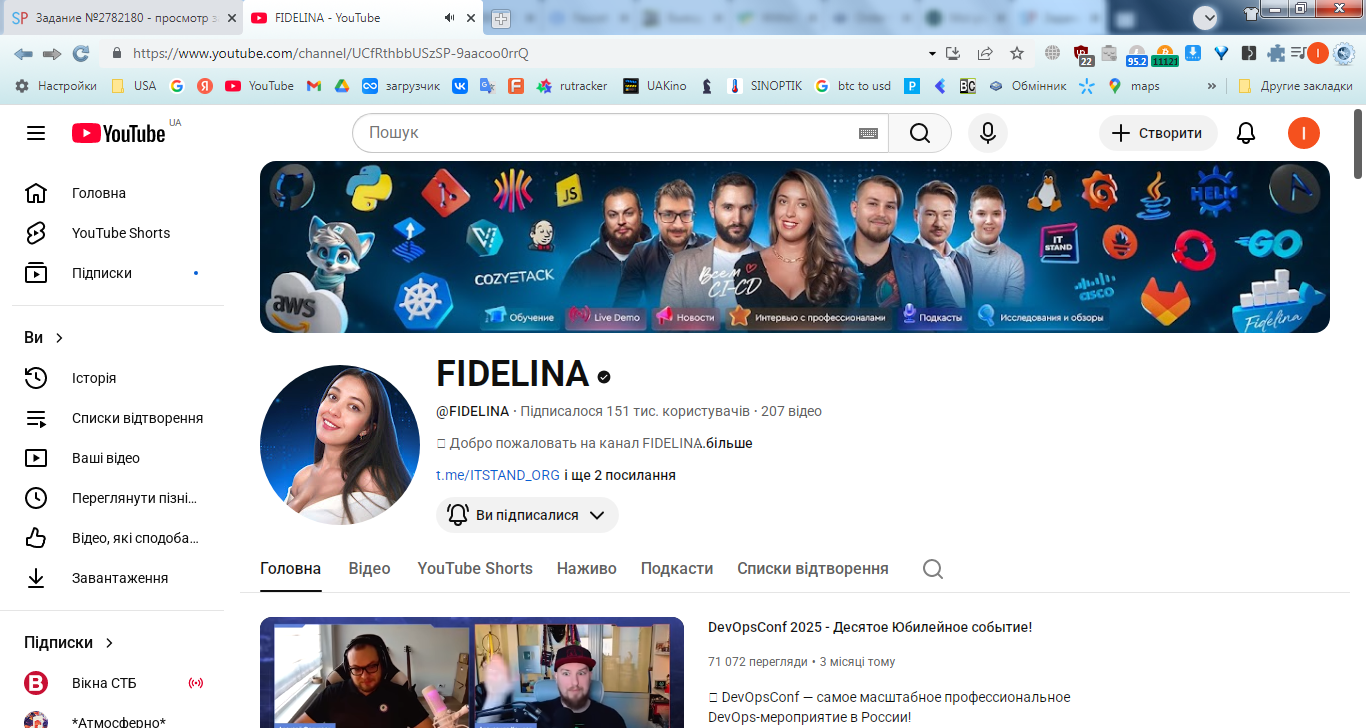Expand the Ви section chevron

pyautogui.click(x=60, y=338)
